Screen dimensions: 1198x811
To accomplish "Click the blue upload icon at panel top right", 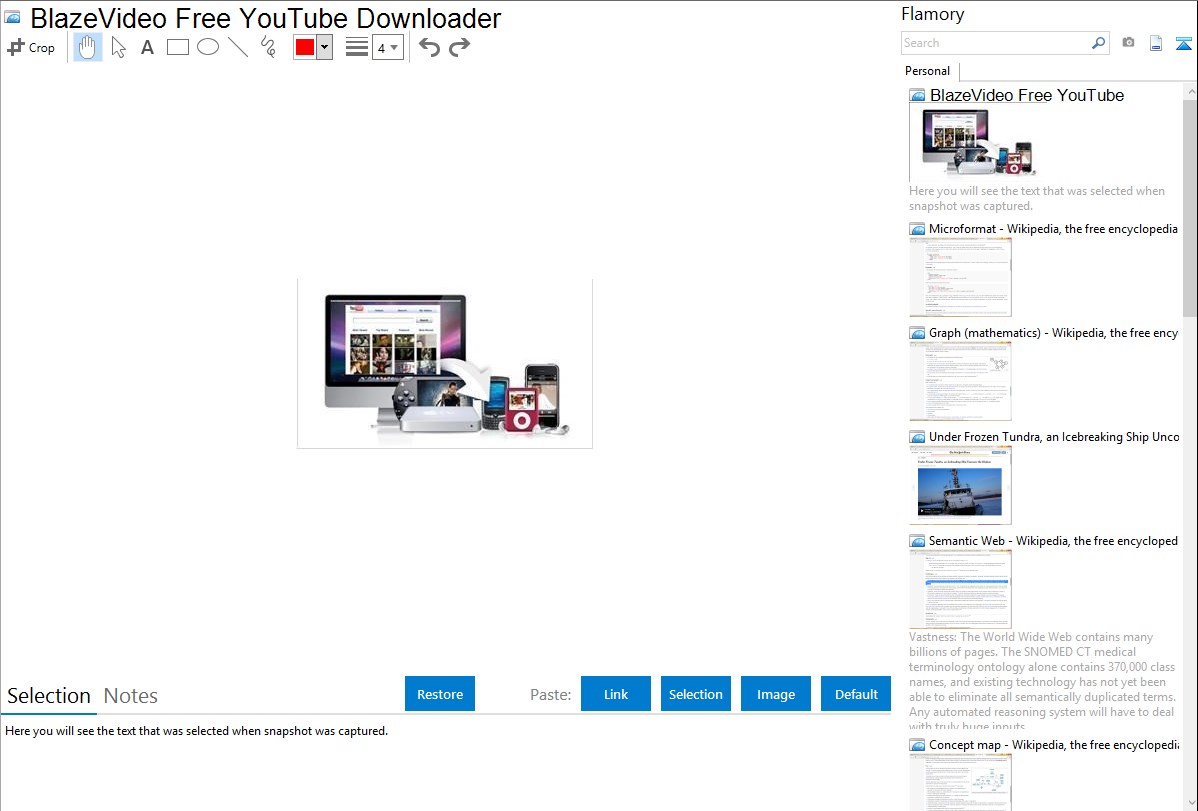I will click(x=1183, y=44).
